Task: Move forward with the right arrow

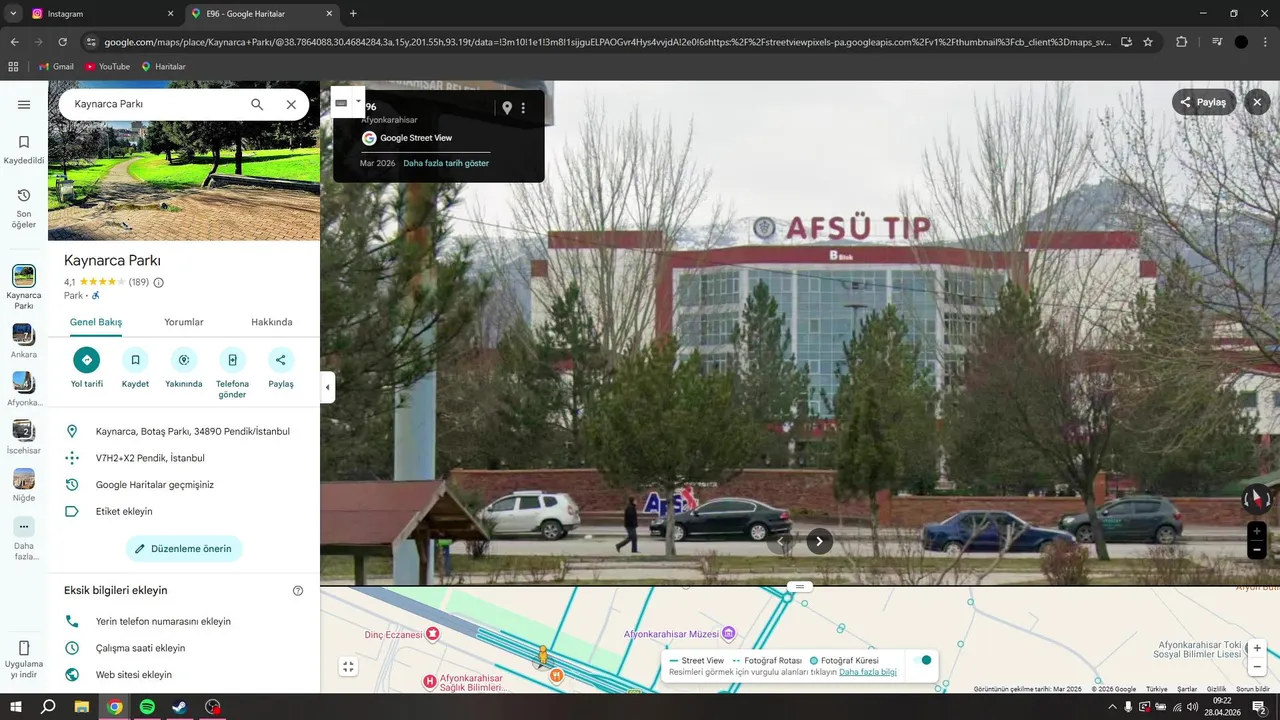Action: click(x=819, y=541)
